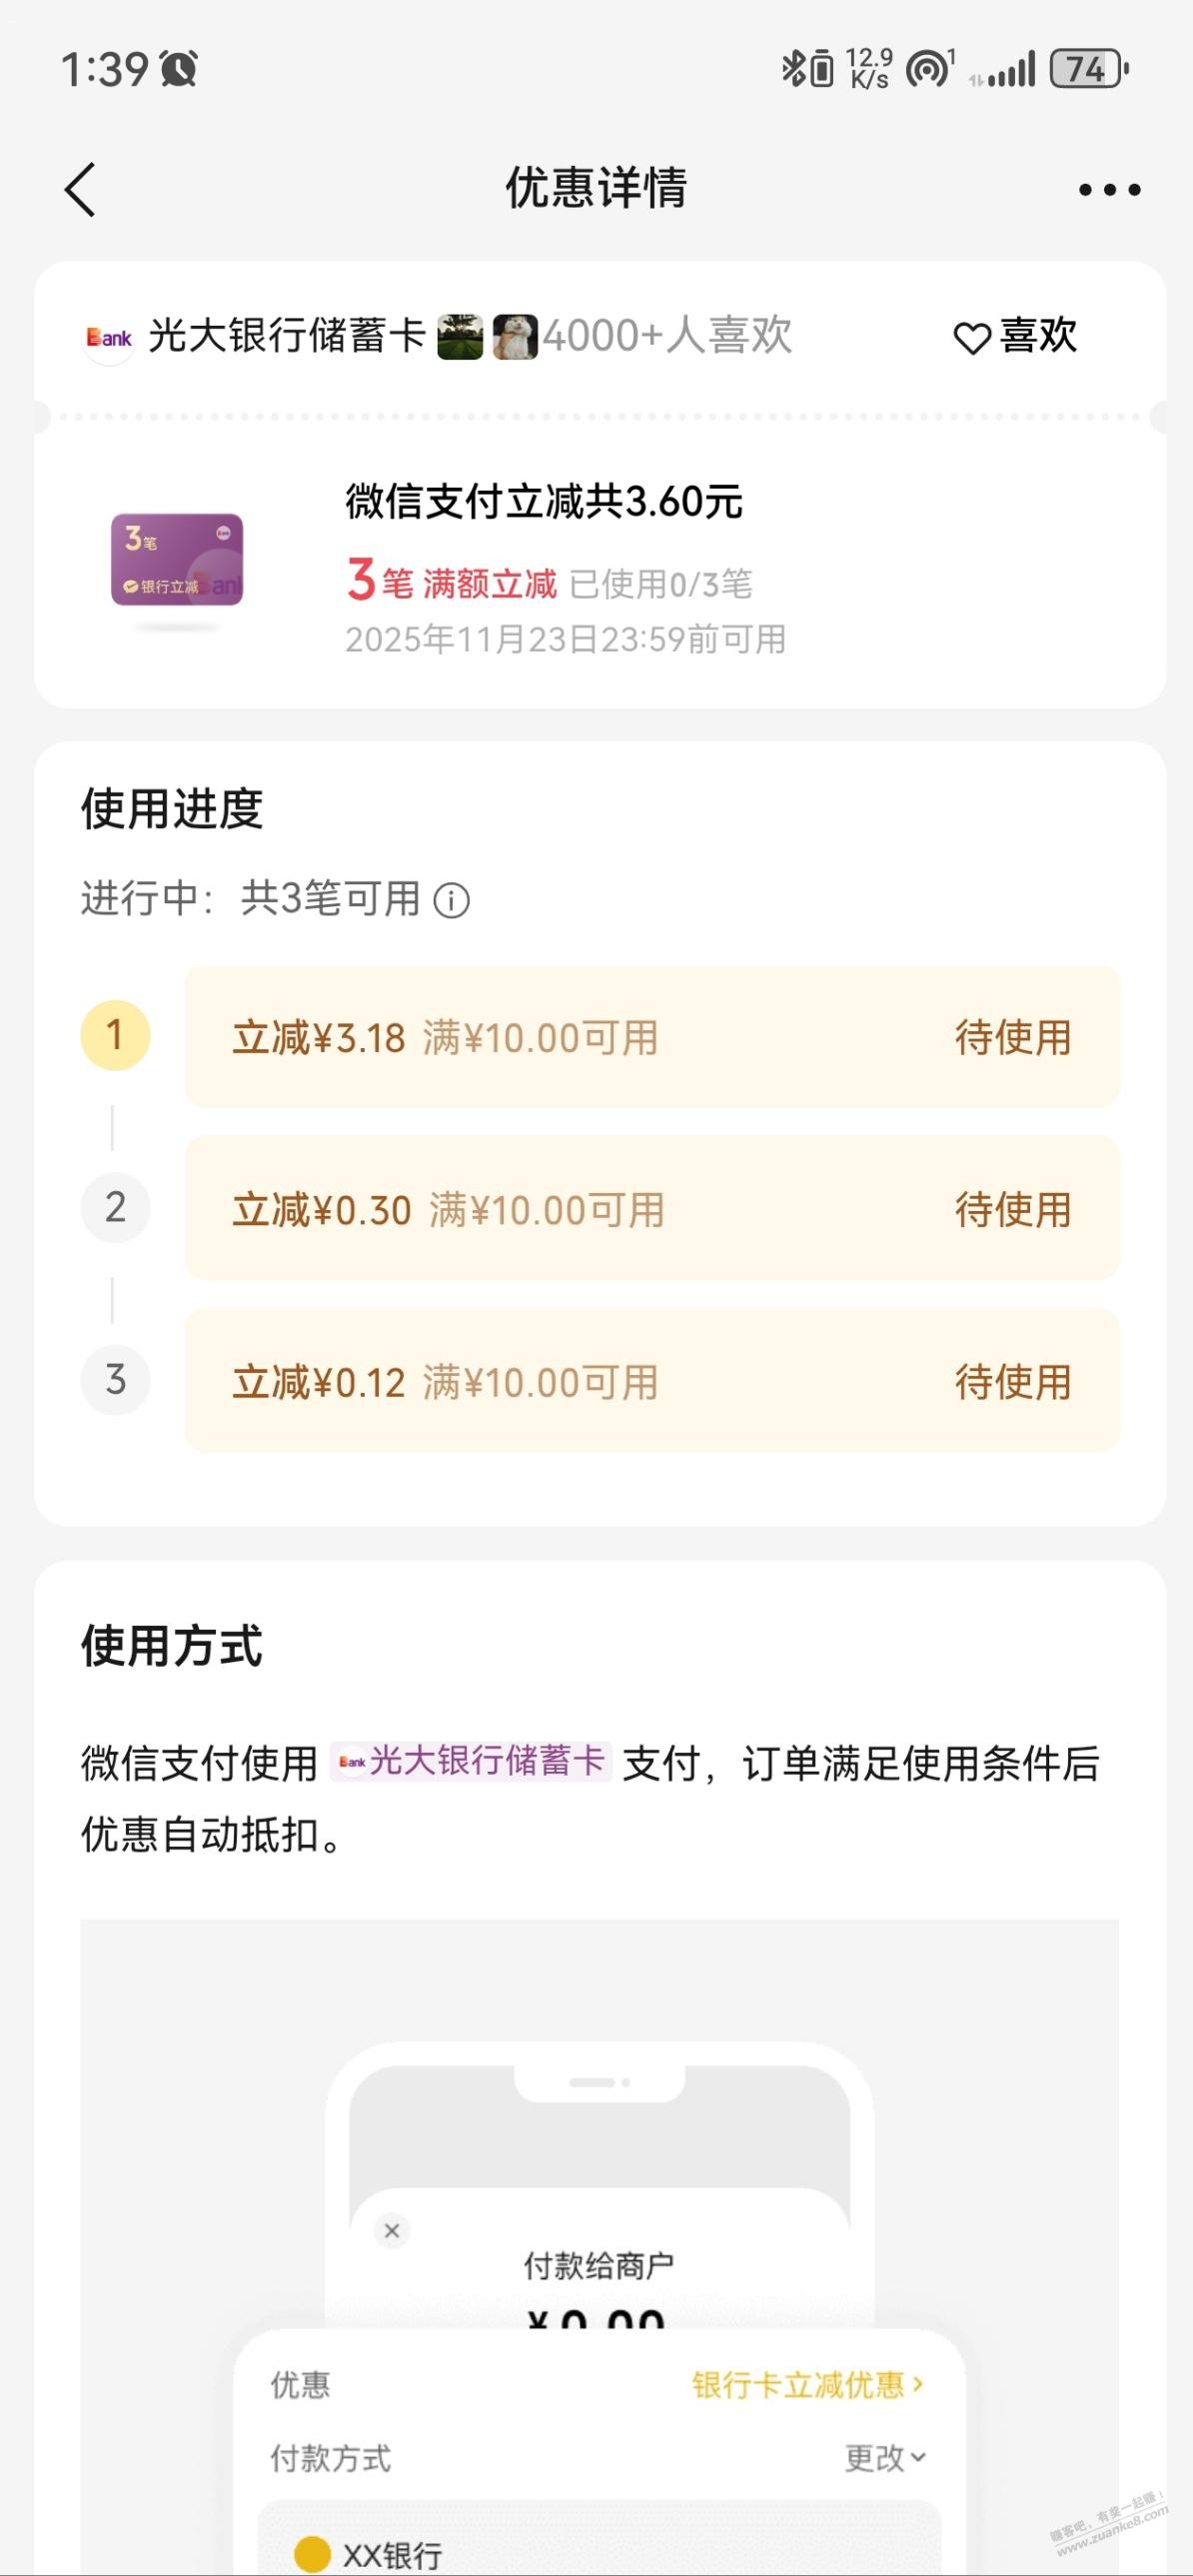This screenshot has height=2576, width=1193.
Task: Select the 立减¥3.18 coupon row
Action: 652,1038
